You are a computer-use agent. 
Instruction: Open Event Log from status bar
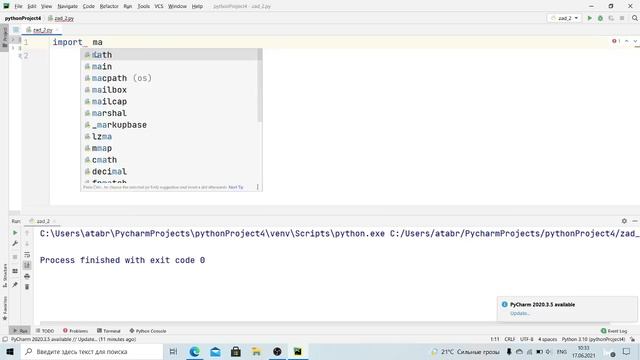614,331
